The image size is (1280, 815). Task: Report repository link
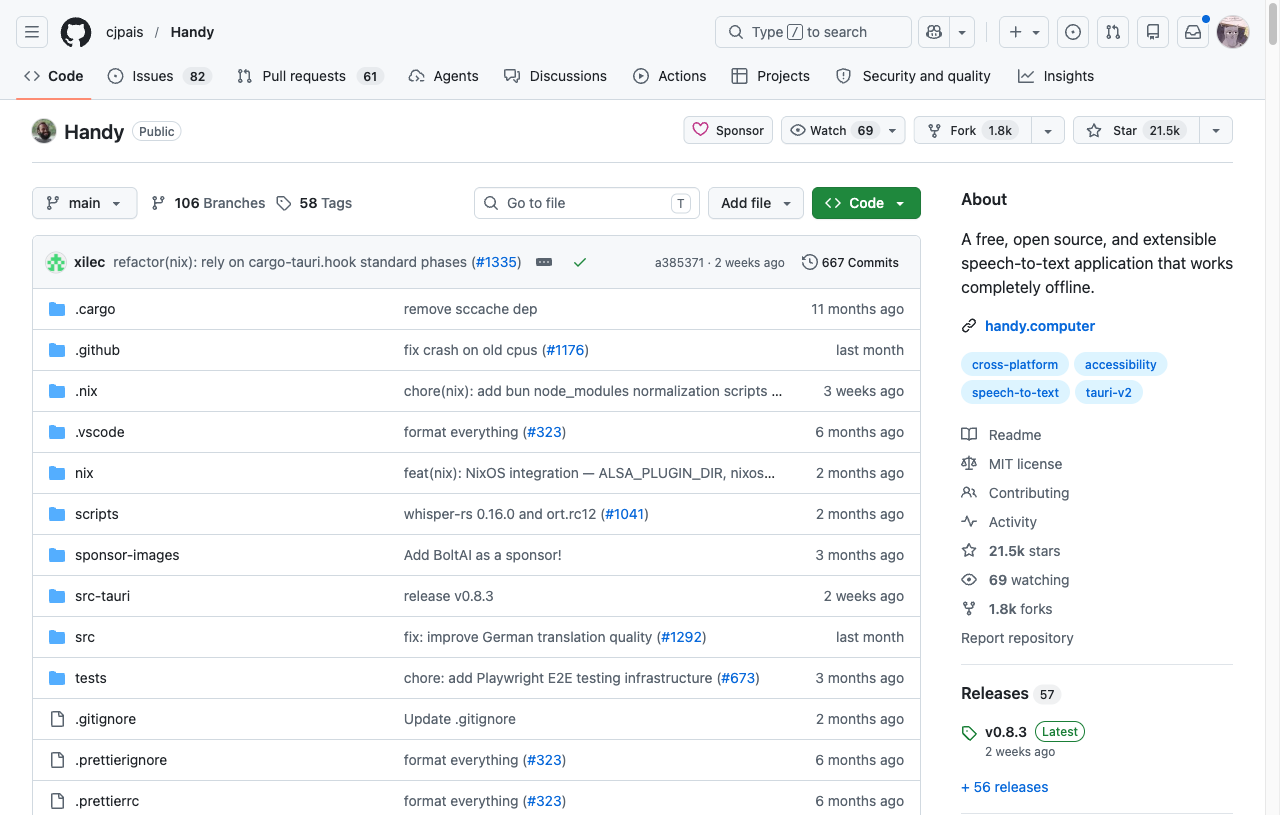coord(1017,638)
